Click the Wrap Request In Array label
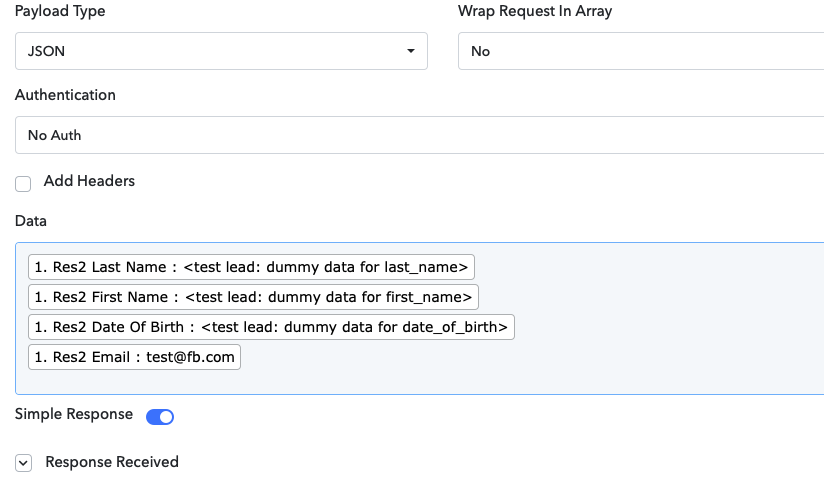This screenshot has width=824, height=487. click(535, 12)
